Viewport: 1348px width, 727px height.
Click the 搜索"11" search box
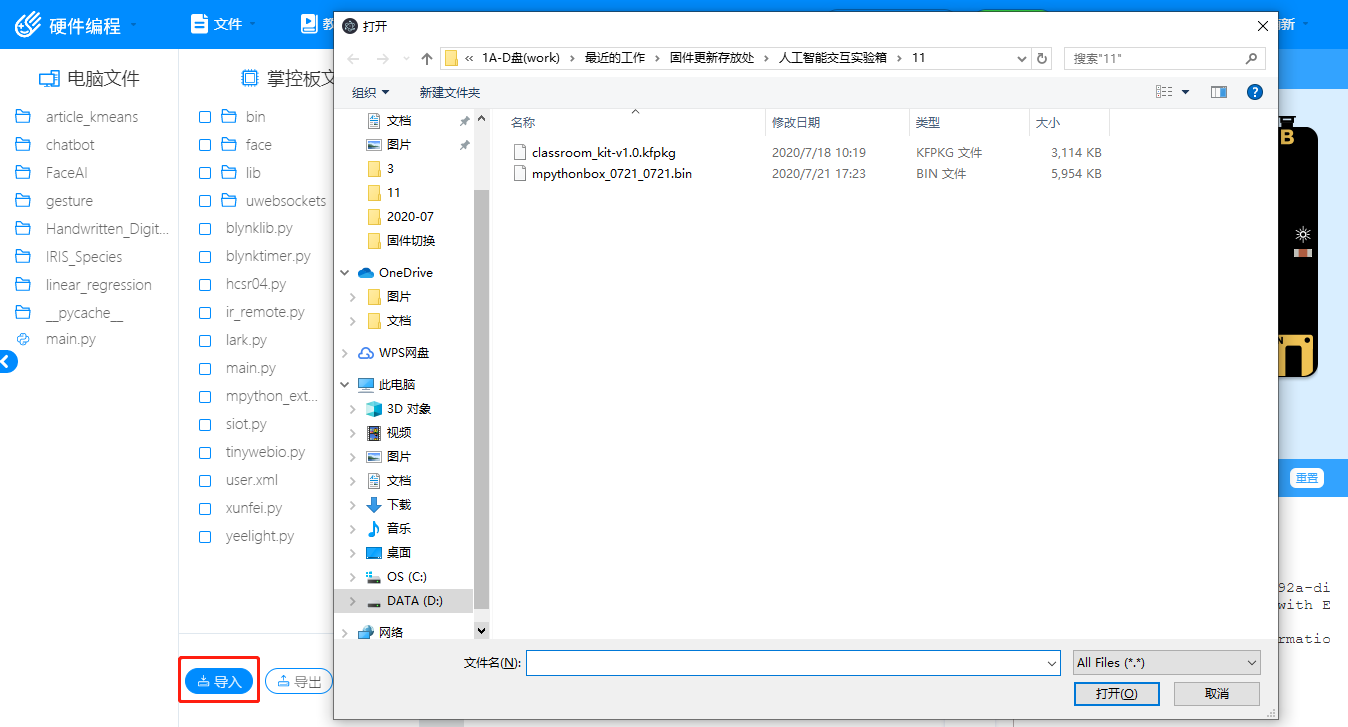pos(1165,59)
